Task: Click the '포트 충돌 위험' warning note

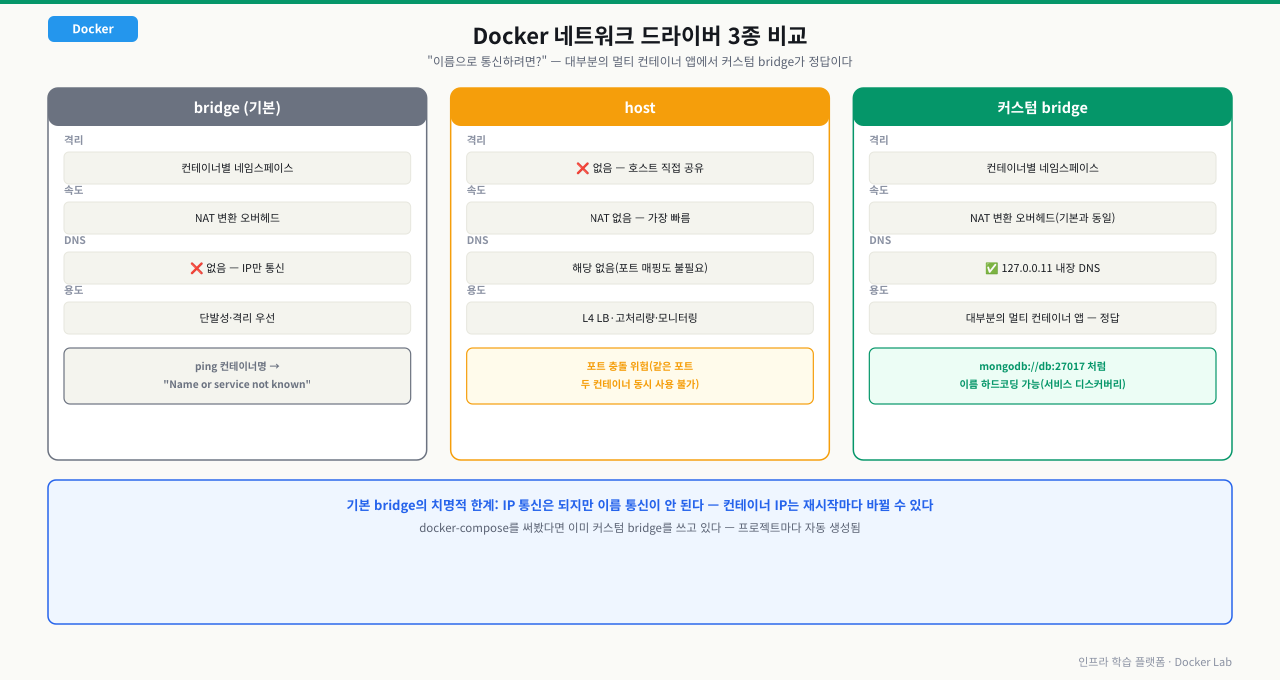Action: coord(640,376)
